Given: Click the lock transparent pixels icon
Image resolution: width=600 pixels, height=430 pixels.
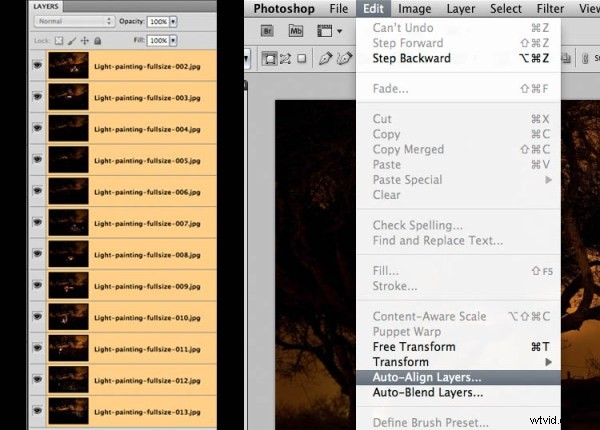Looking at the screenshot, I should pos(57,40).
